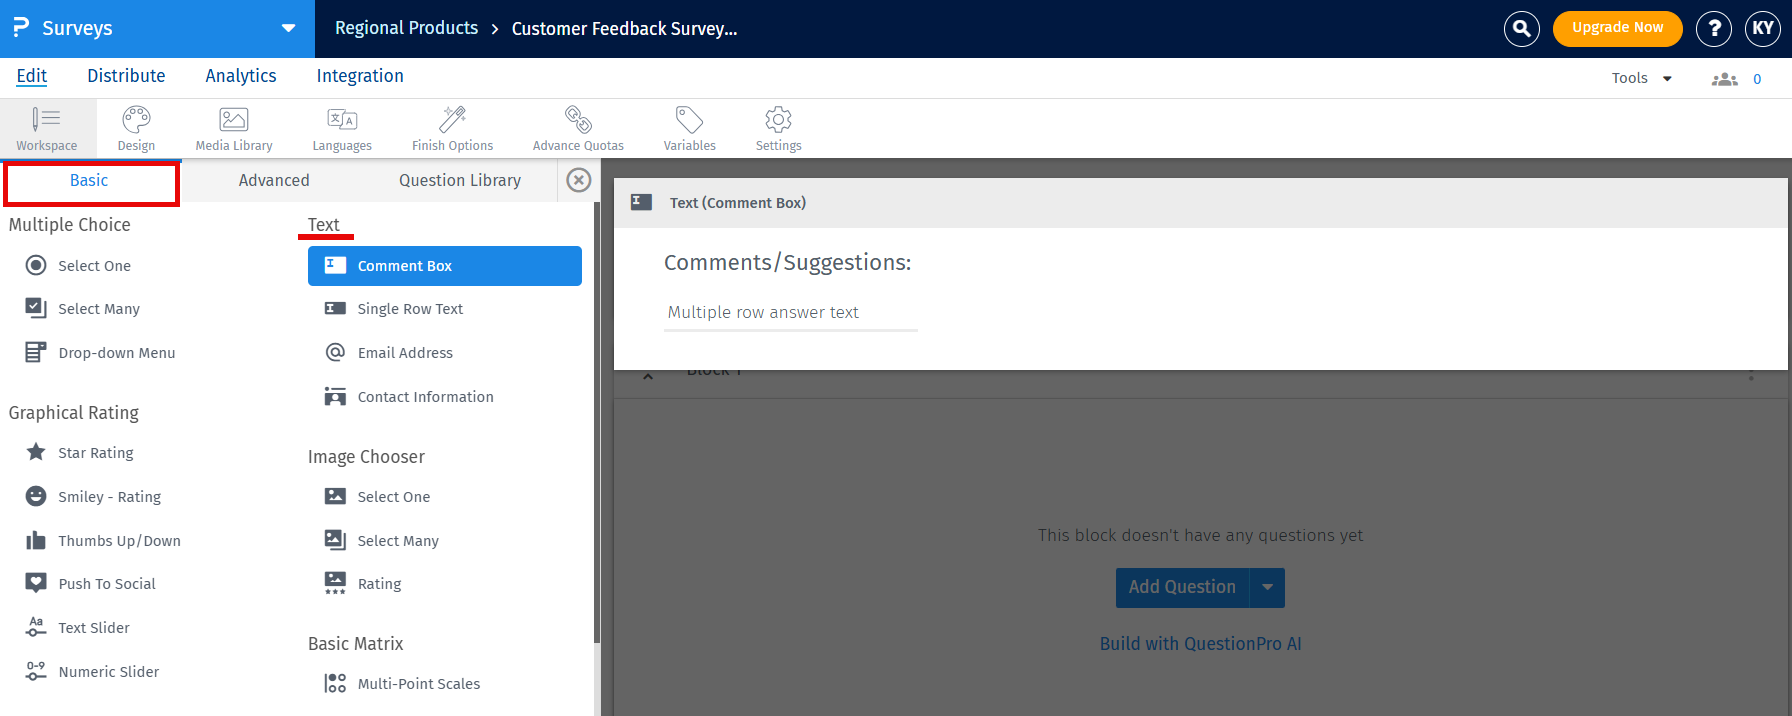Open the Advance Quotas icon

pyautogui.click(x=578, y=128)
